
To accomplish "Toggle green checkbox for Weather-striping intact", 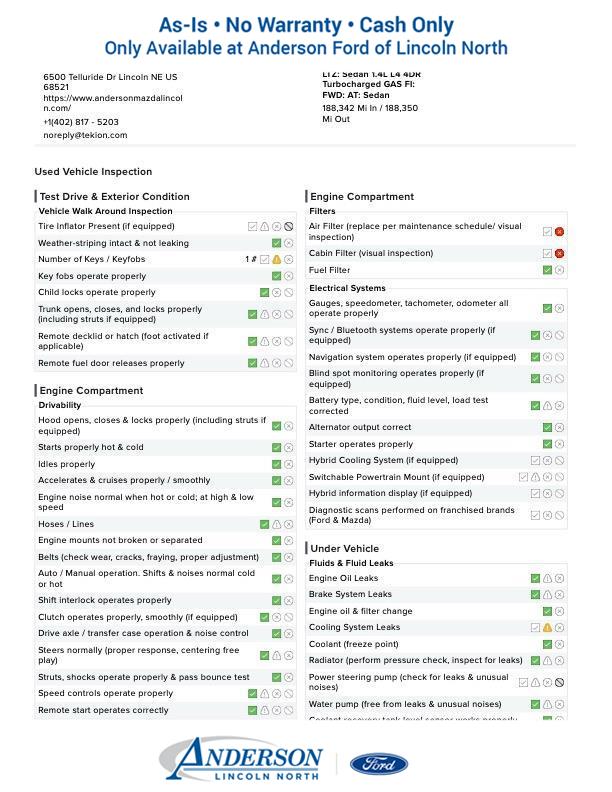I will point(277,243).
